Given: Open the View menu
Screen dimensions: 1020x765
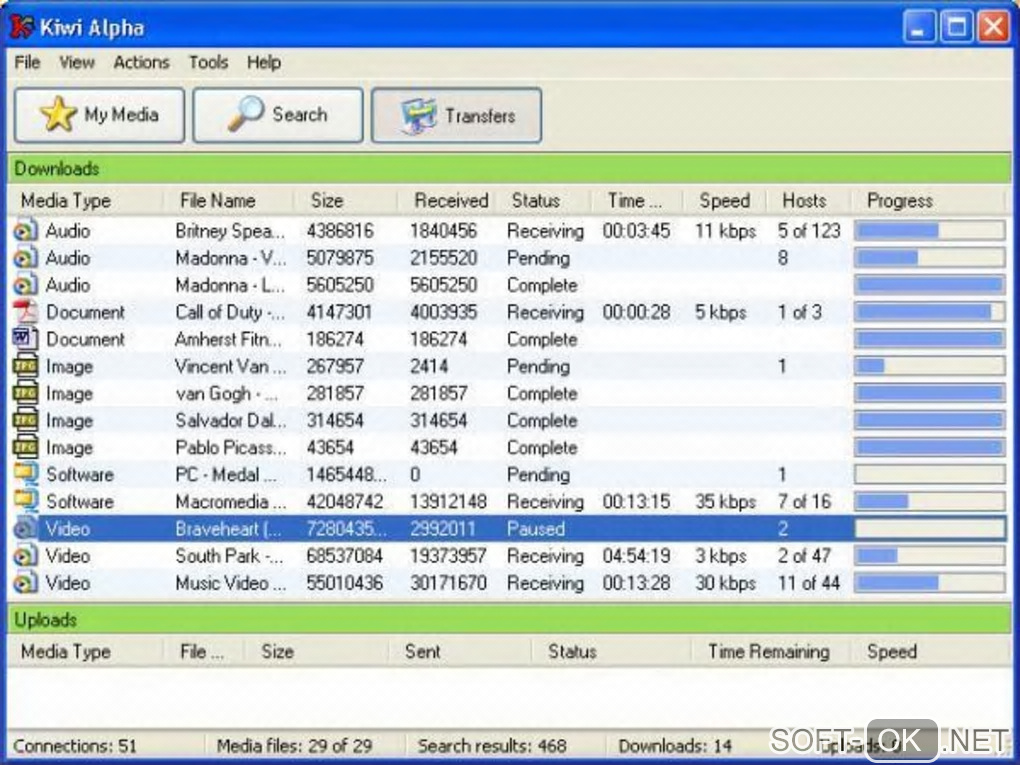Looking at the screenshot, I should [x=77, y=62].
